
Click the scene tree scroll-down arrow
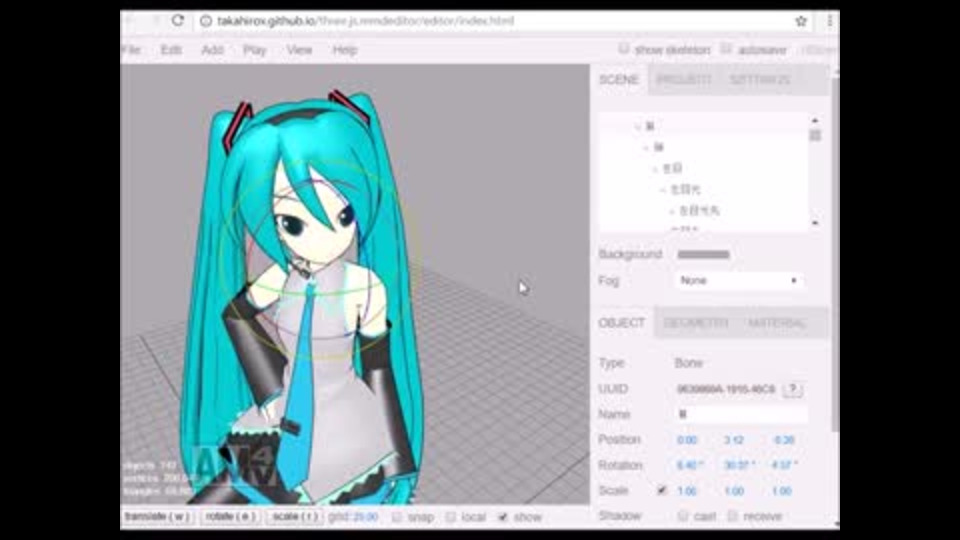(x=815, y=223)
